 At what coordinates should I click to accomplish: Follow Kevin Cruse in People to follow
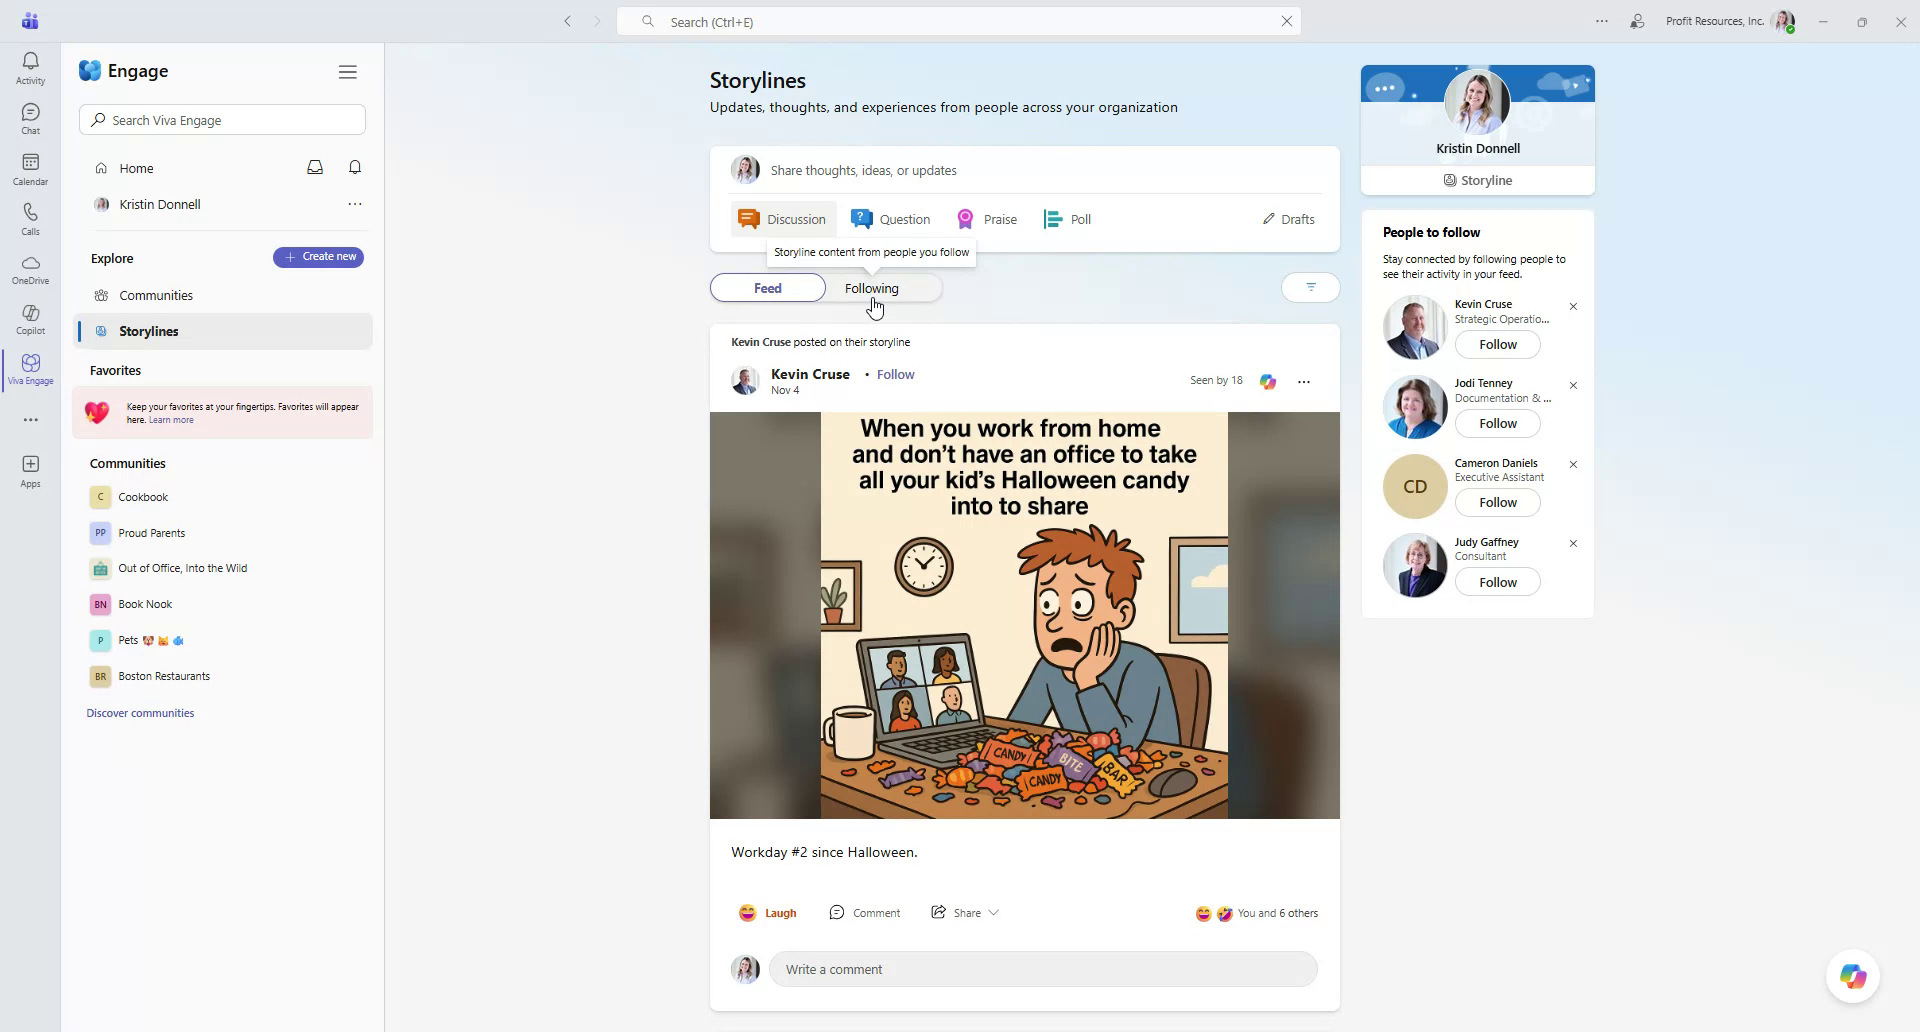click(x=1496, y=344)
